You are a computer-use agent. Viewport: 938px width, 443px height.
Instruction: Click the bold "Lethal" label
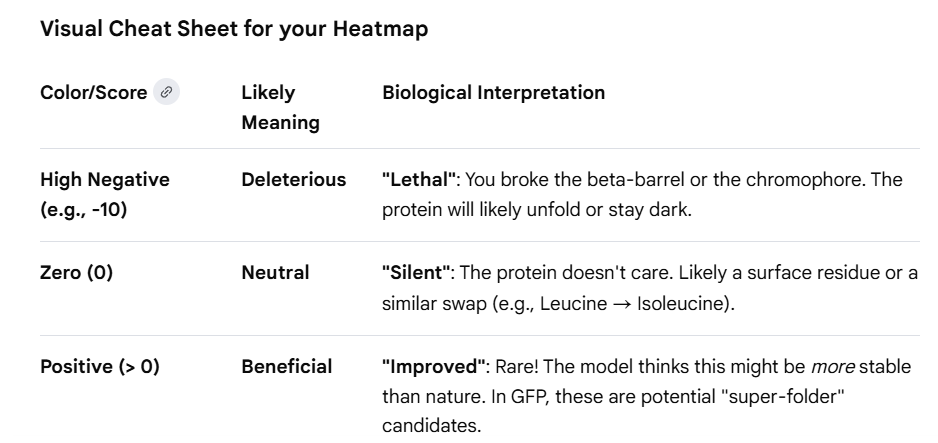419,179
